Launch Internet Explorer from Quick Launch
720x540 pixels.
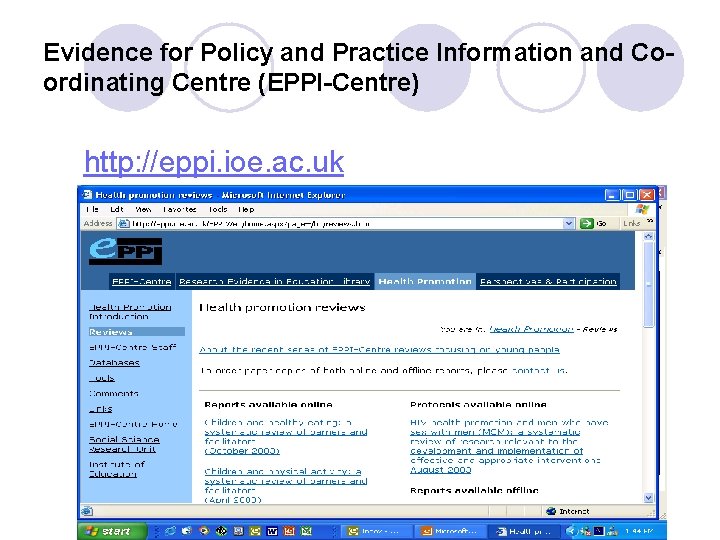170,531
